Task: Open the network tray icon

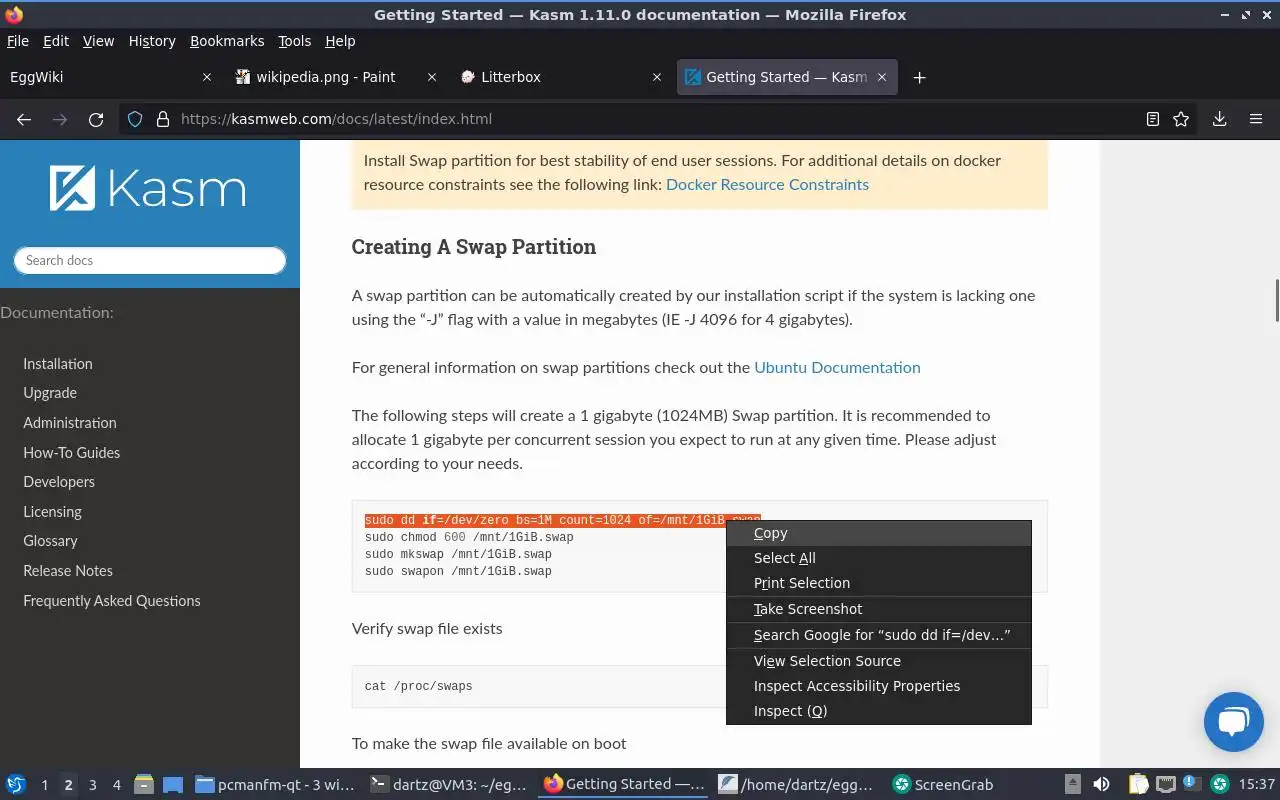Action: click(1166, 785)
